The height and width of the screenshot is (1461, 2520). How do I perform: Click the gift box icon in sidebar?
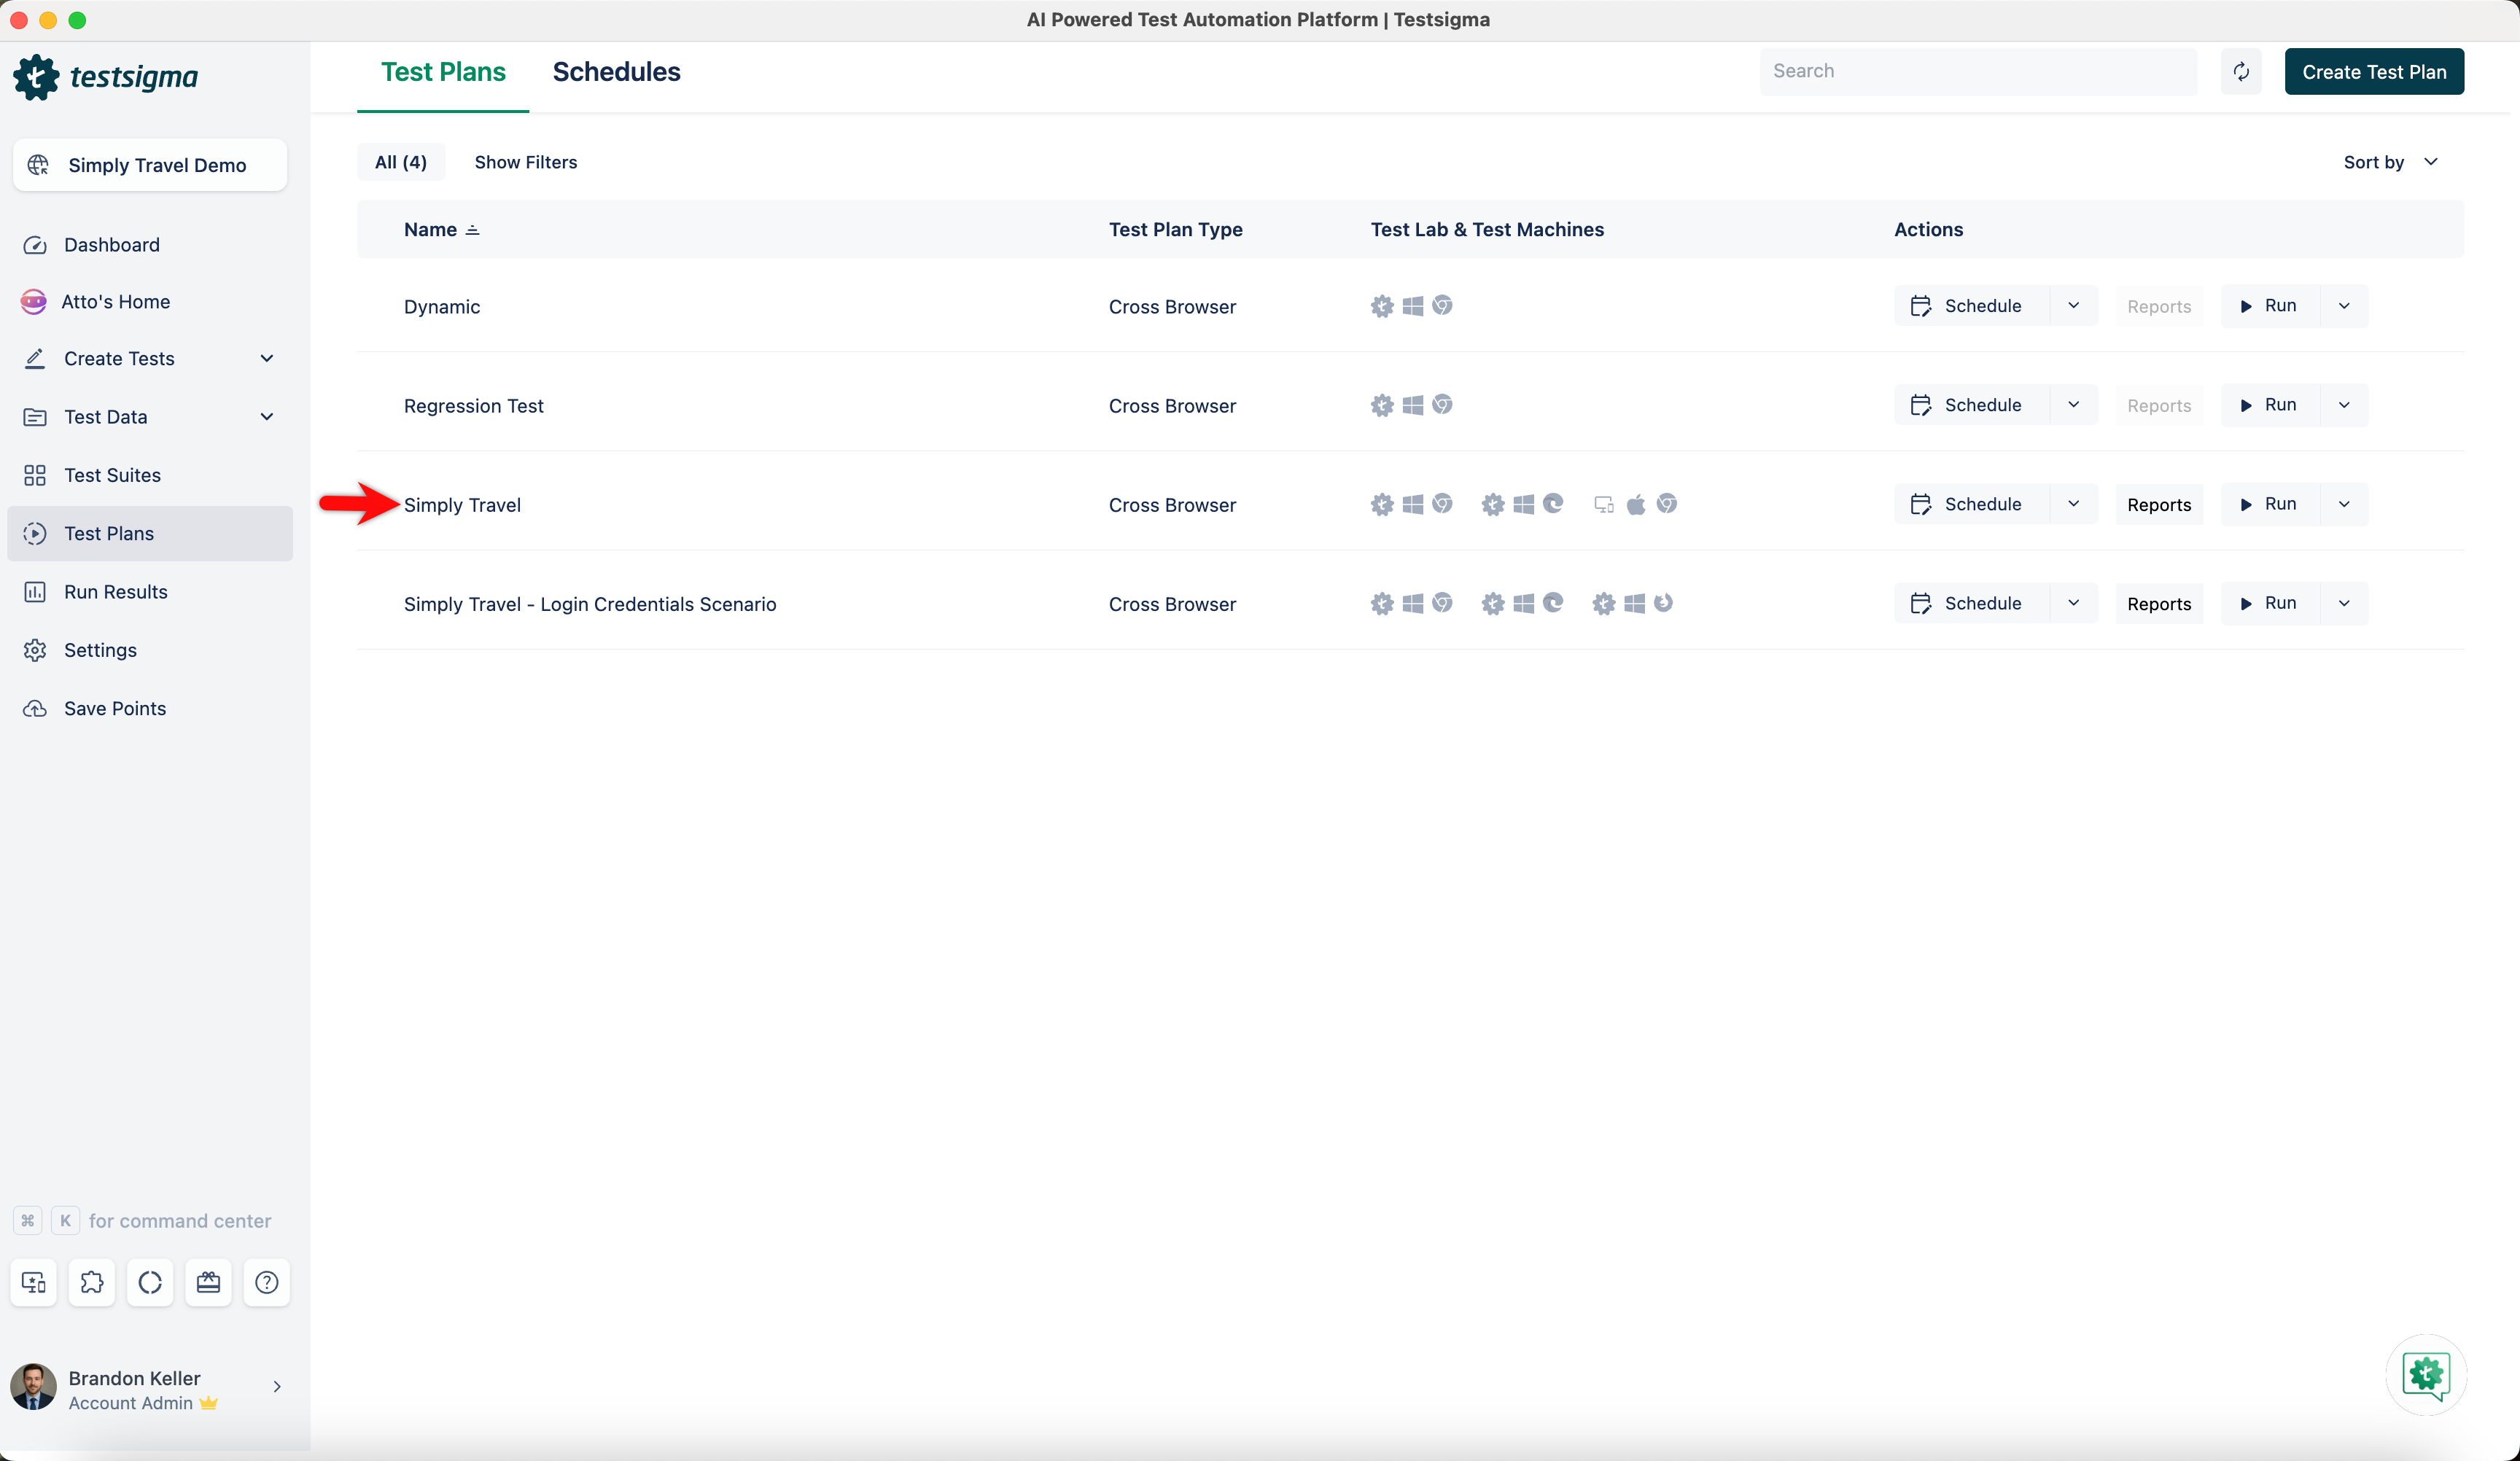click(208, 1282)
